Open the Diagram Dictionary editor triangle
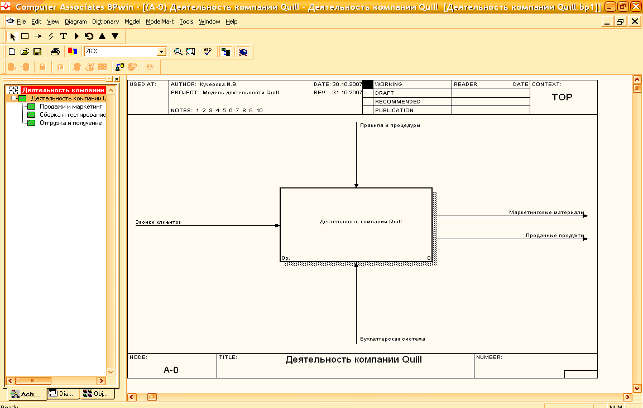 [x=76, y=36]
